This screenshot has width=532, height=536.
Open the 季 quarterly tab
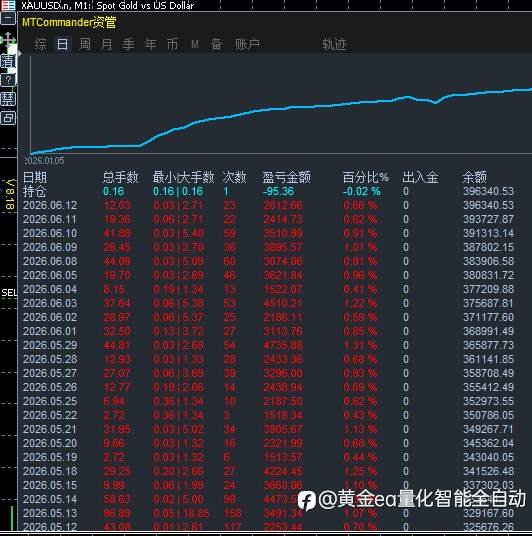tap(129, 44)
